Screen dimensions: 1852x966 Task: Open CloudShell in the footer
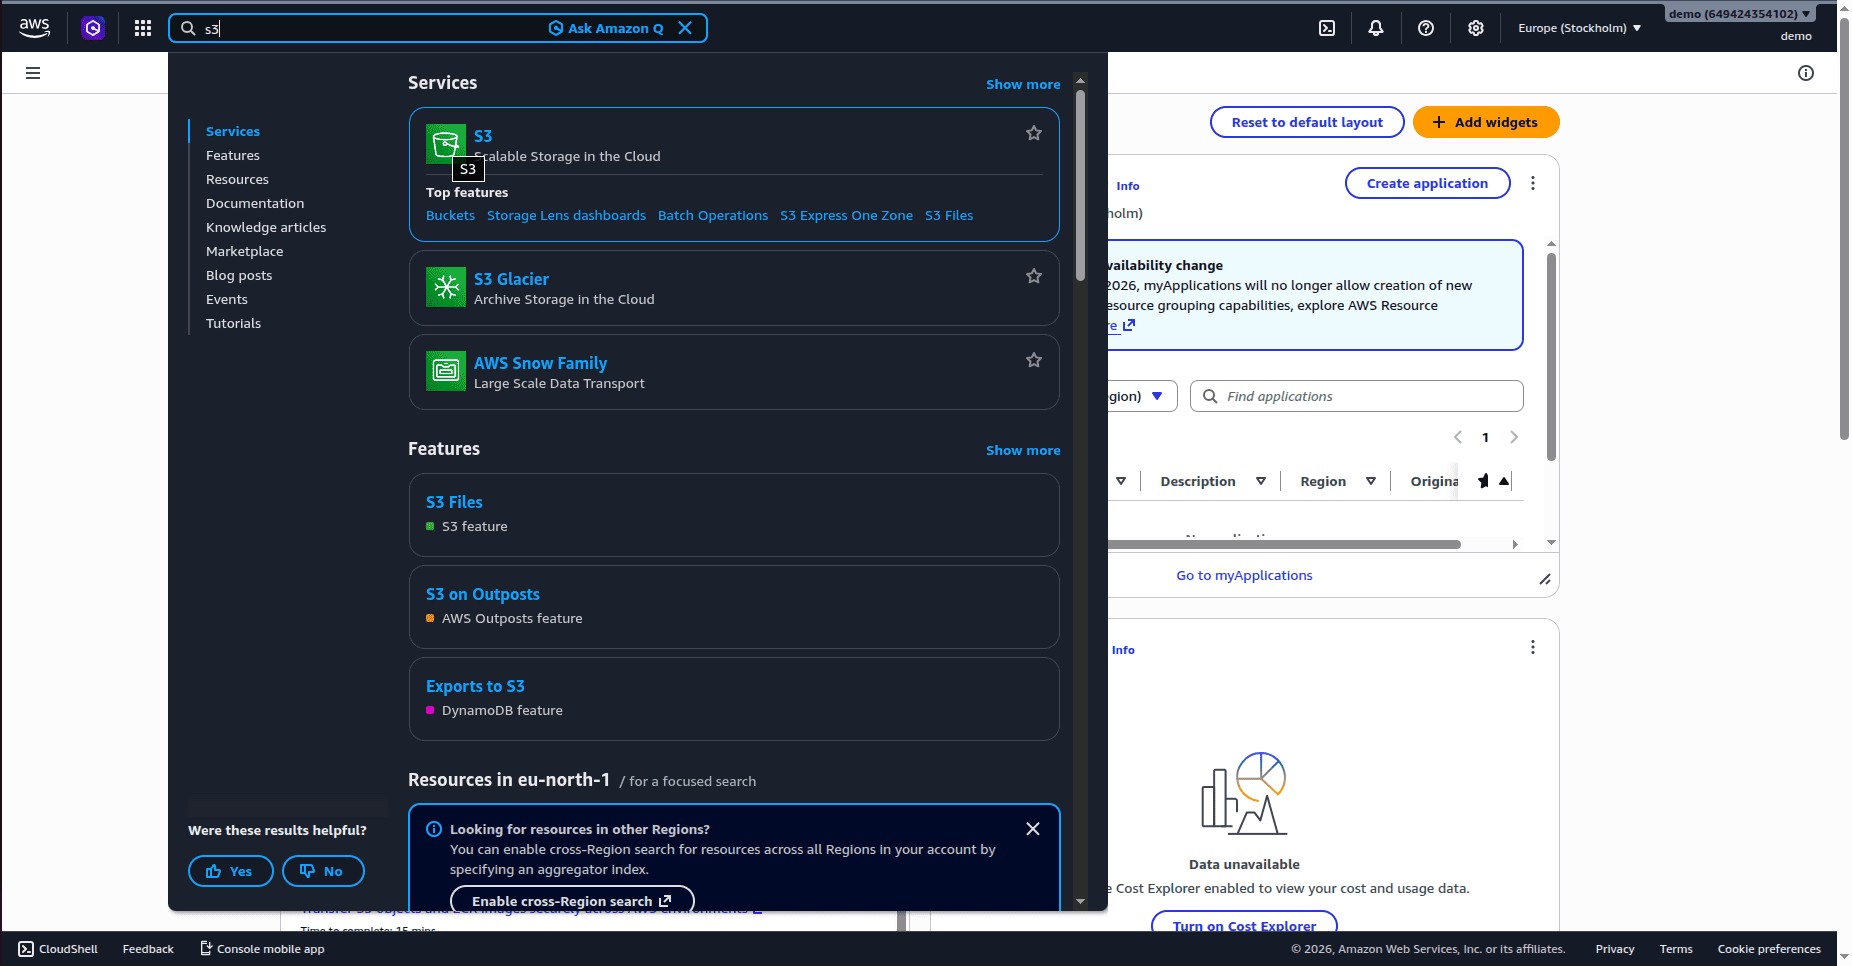[x=58, y=949]
